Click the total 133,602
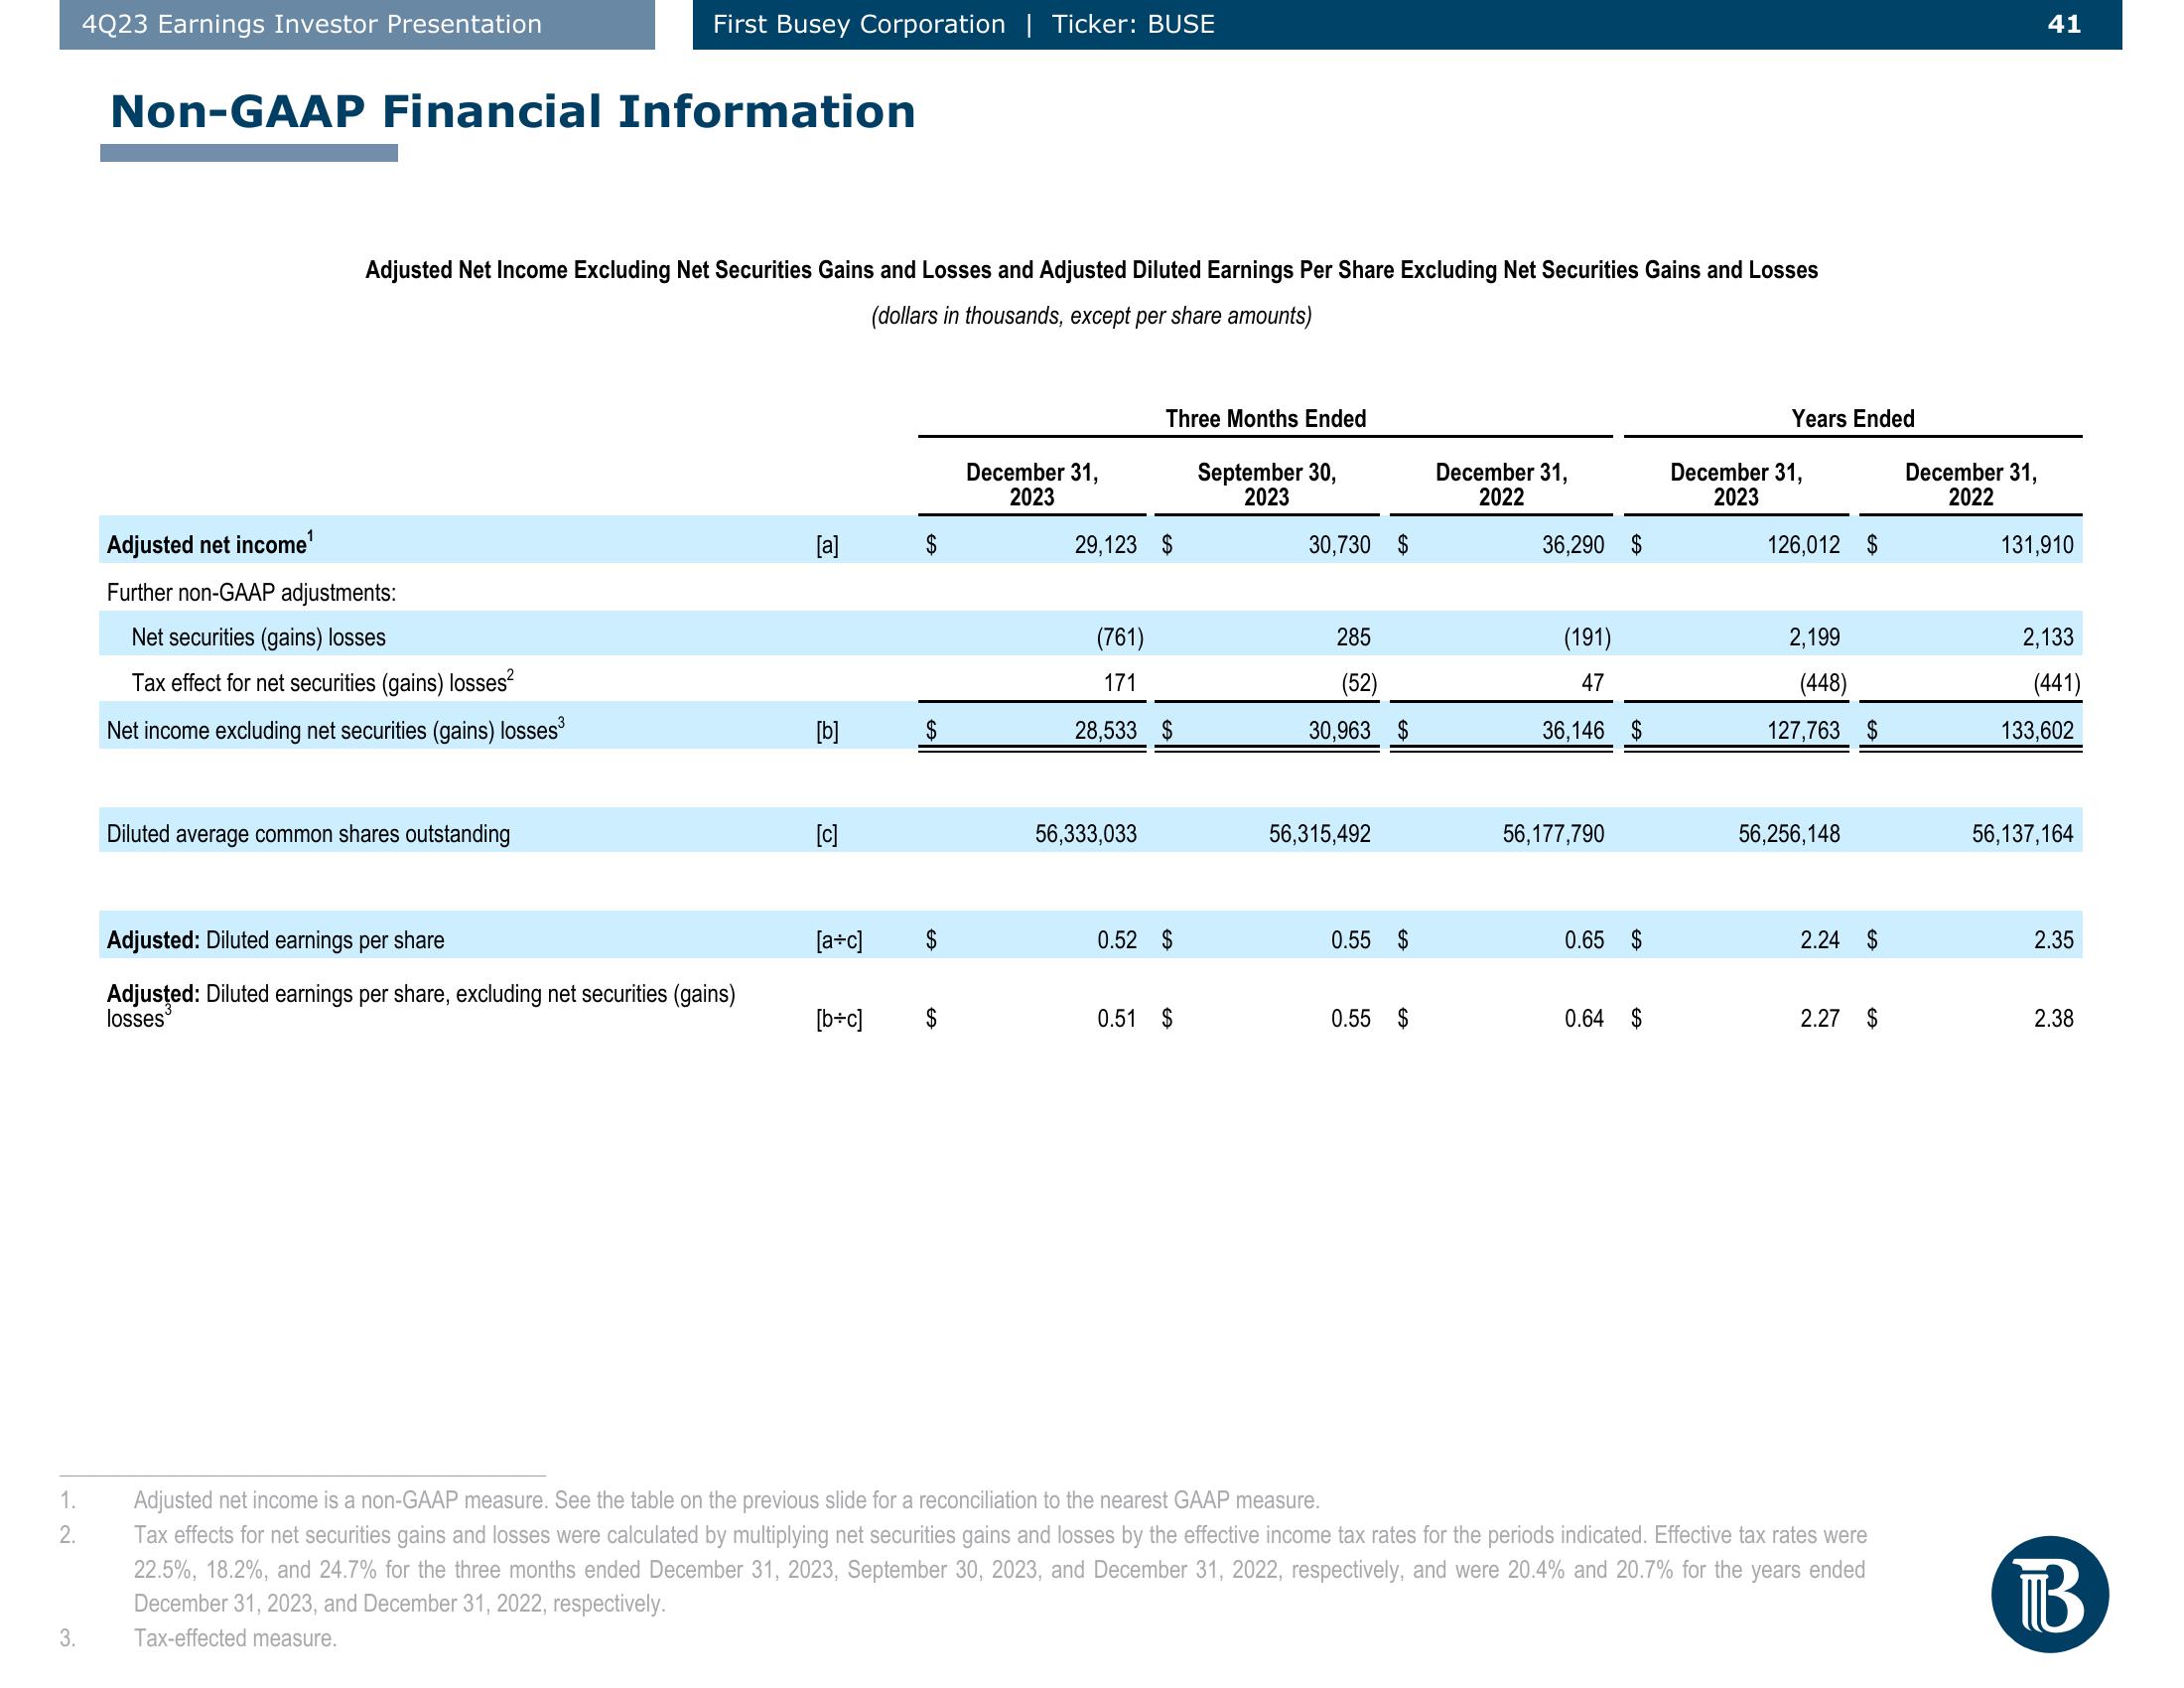Image resolution: width=2184 pixels, height=1688 pixels. 2037,731
